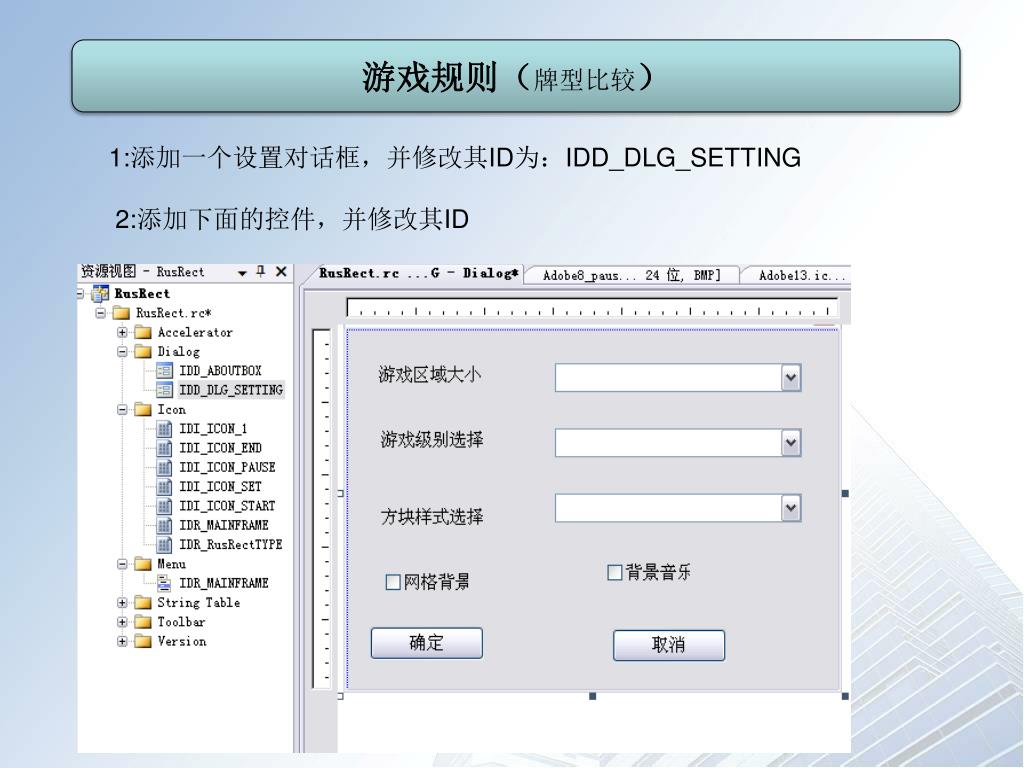This screenshot has height=768, width=1024.
Task: Select IDI_ICON_END tree item
Action: 220,448
